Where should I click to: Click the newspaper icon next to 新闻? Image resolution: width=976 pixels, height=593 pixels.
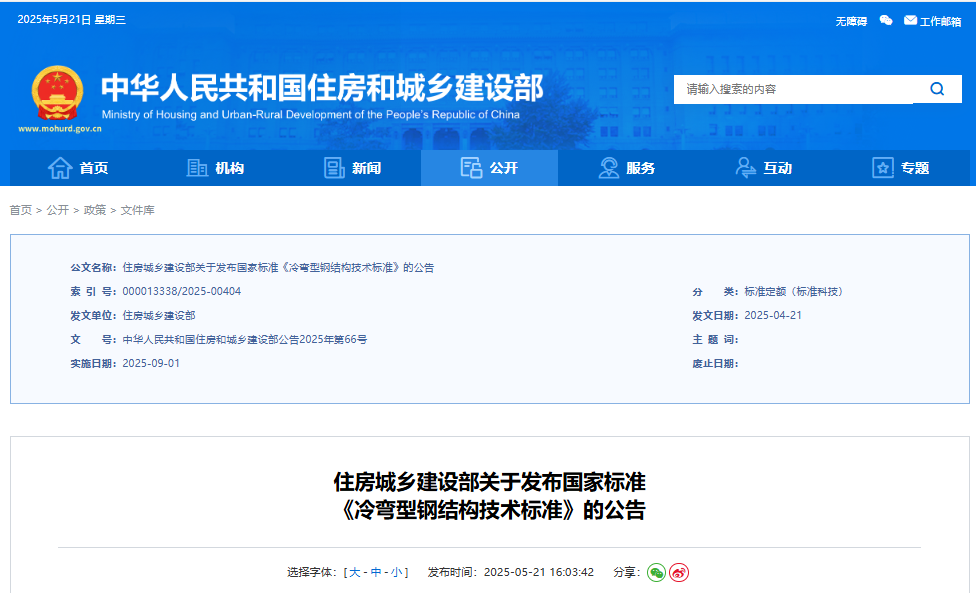[x=334, y=168]
